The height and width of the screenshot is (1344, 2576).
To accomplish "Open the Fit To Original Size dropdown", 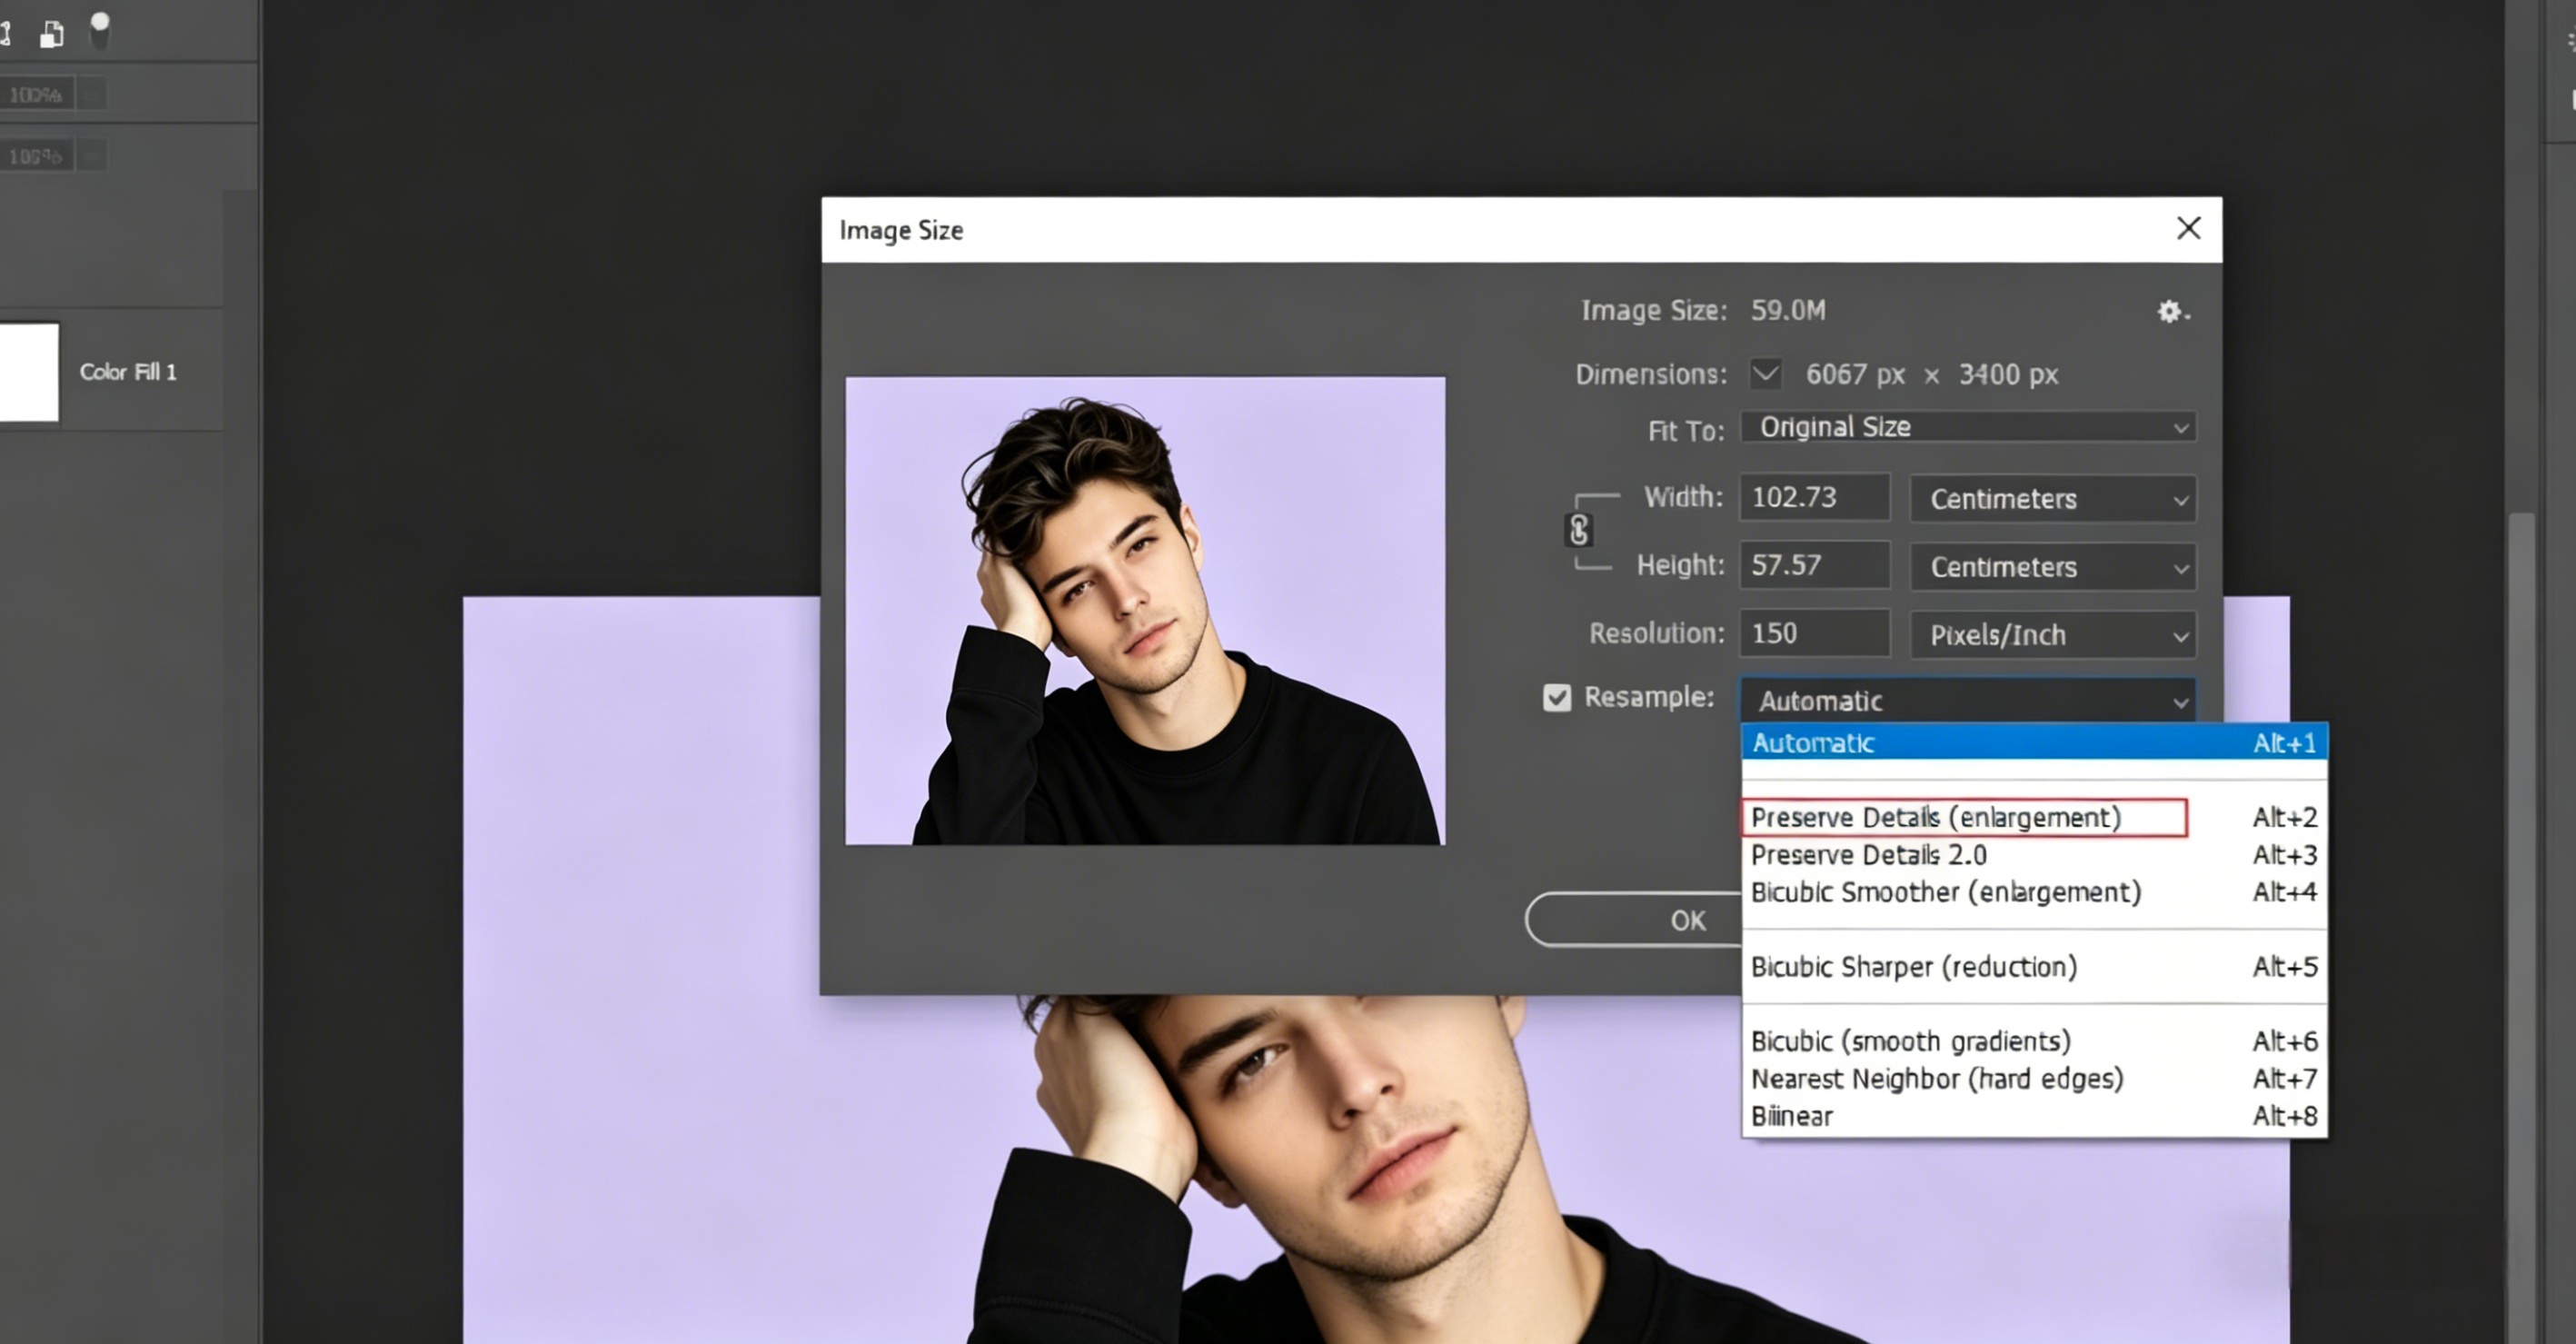I will point(1967,428).
